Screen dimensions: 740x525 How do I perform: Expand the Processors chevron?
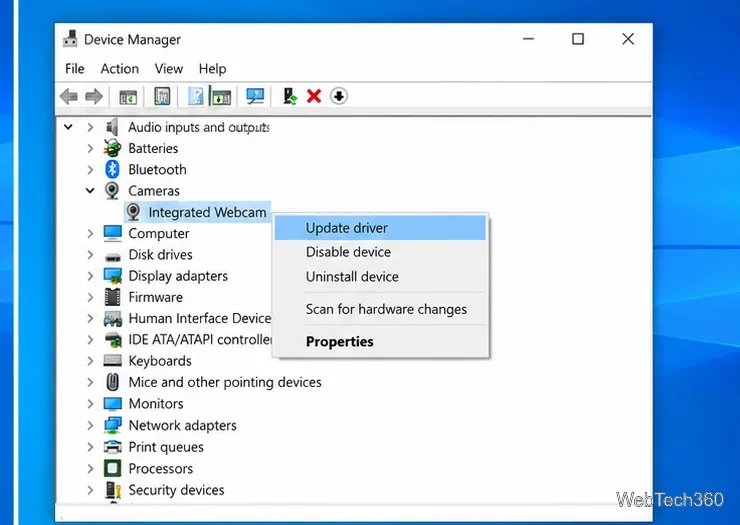coord(90,468)
